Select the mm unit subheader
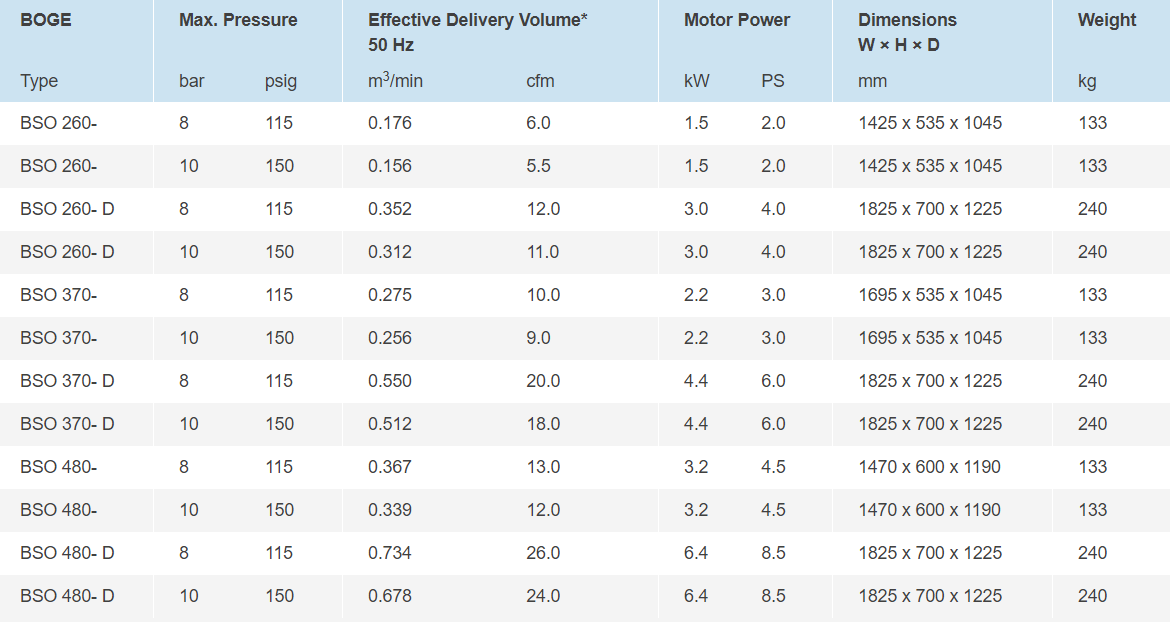Screen dimensions: 1170x622 tap(872, 81)
